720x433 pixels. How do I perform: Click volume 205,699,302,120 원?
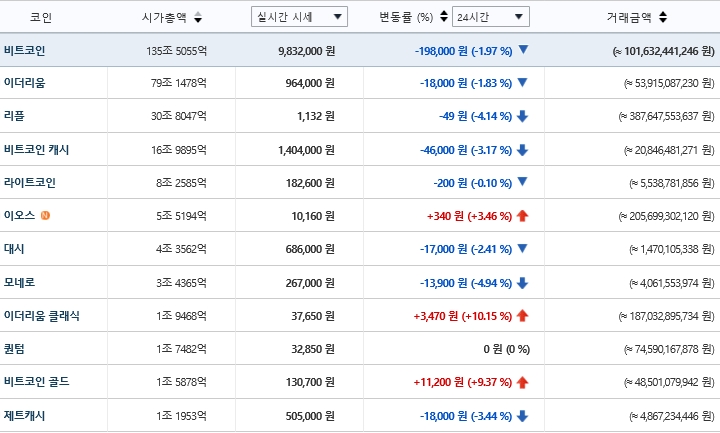click(x=666, y=216)
